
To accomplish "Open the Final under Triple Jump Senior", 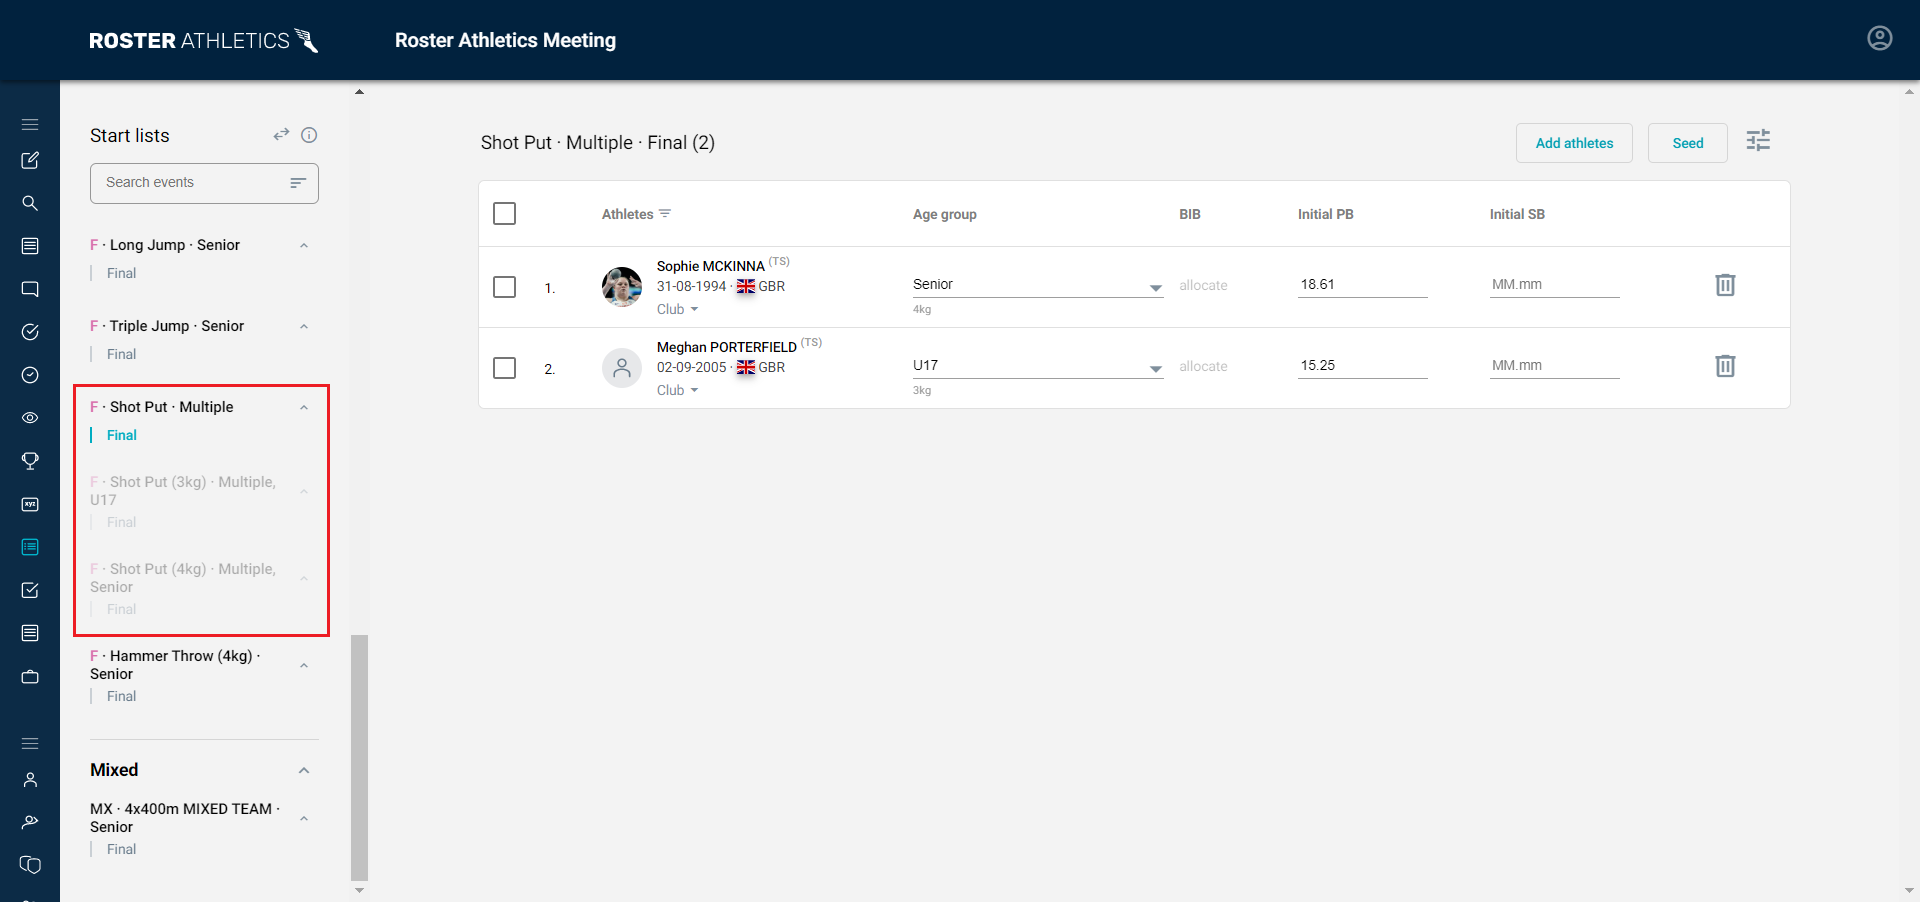I will [x=120, y=354].
